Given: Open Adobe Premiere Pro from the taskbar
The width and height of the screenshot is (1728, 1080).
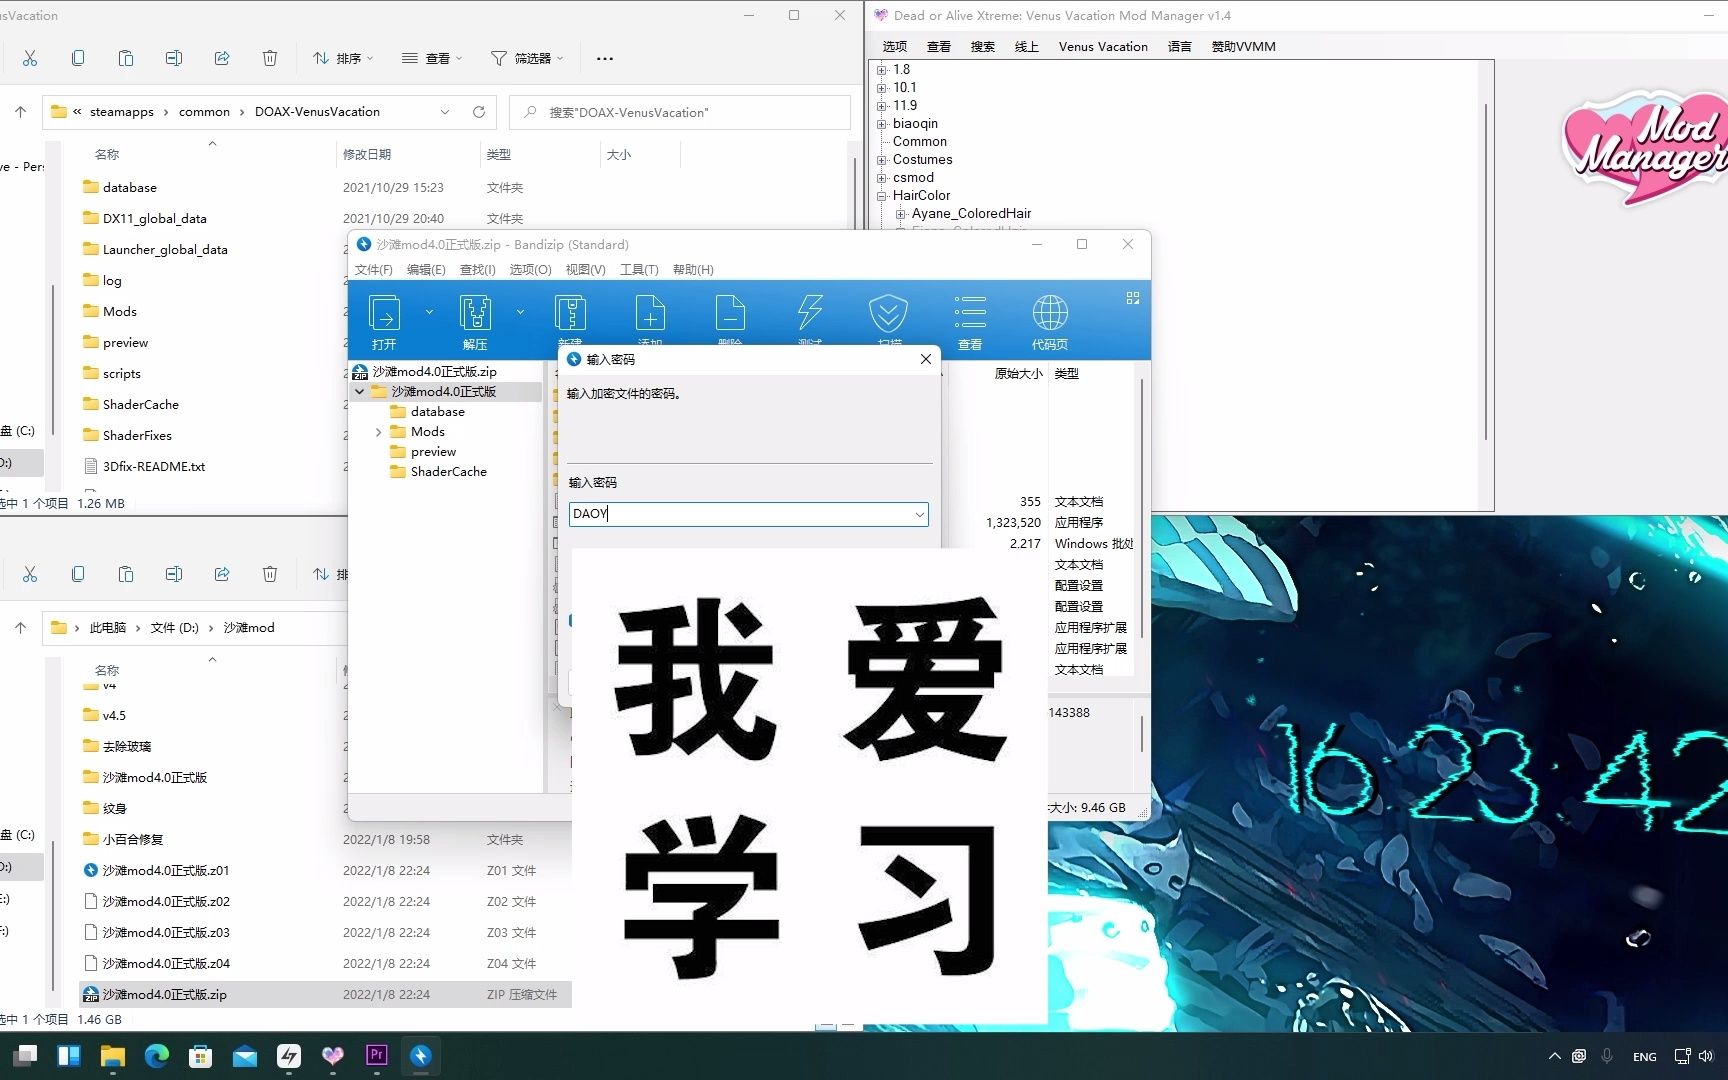Looking at the screenshot, I should click(377, 1055).
